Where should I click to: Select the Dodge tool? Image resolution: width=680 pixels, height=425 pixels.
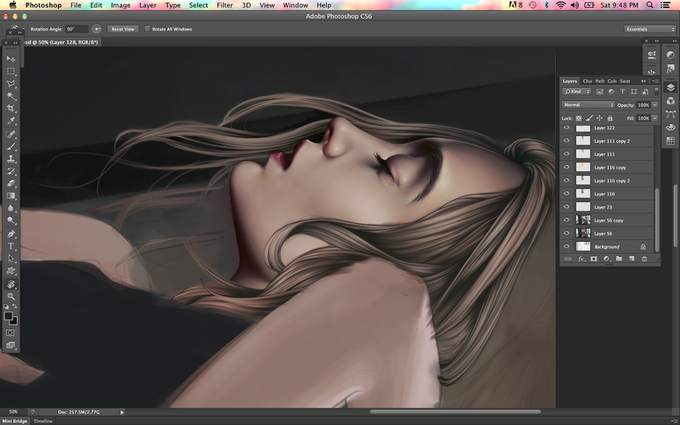pyautogui.click(x=11, y=220)
